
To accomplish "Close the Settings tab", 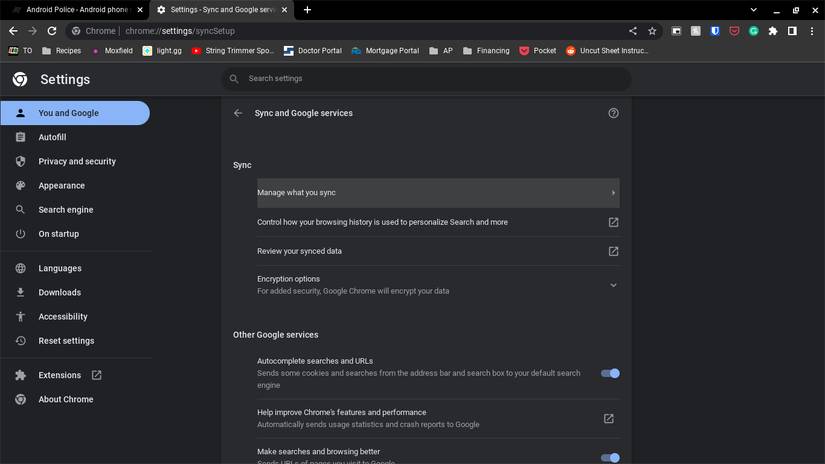I will point(285,9).
